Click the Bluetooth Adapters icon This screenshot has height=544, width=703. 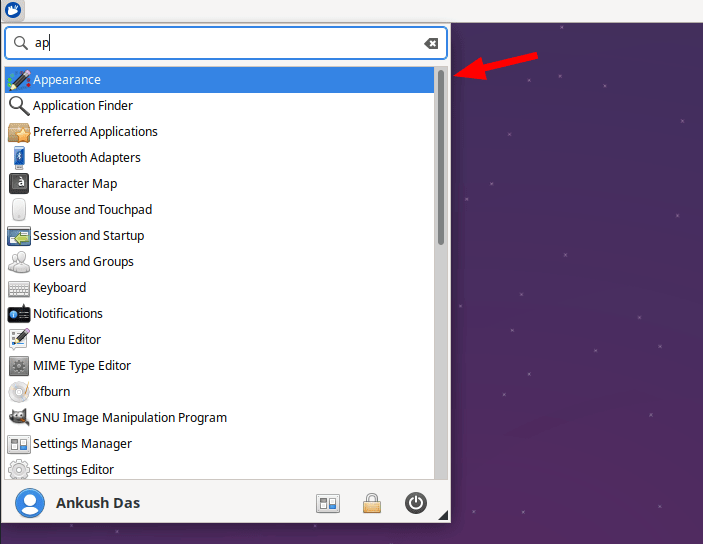coord(18,158)
